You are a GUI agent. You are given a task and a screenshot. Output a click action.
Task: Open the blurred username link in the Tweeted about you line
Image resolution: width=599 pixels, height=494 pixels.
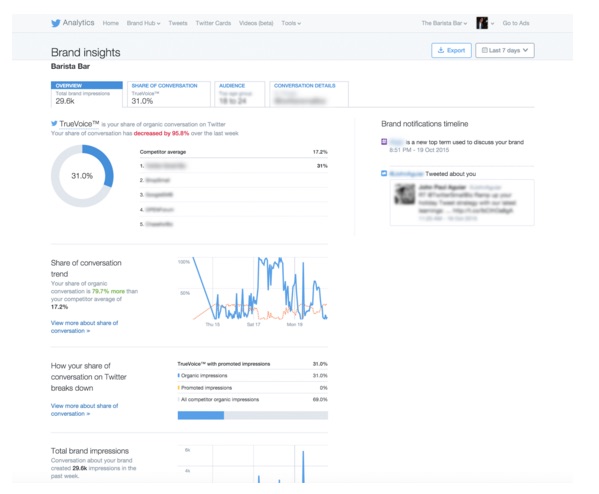406,174
